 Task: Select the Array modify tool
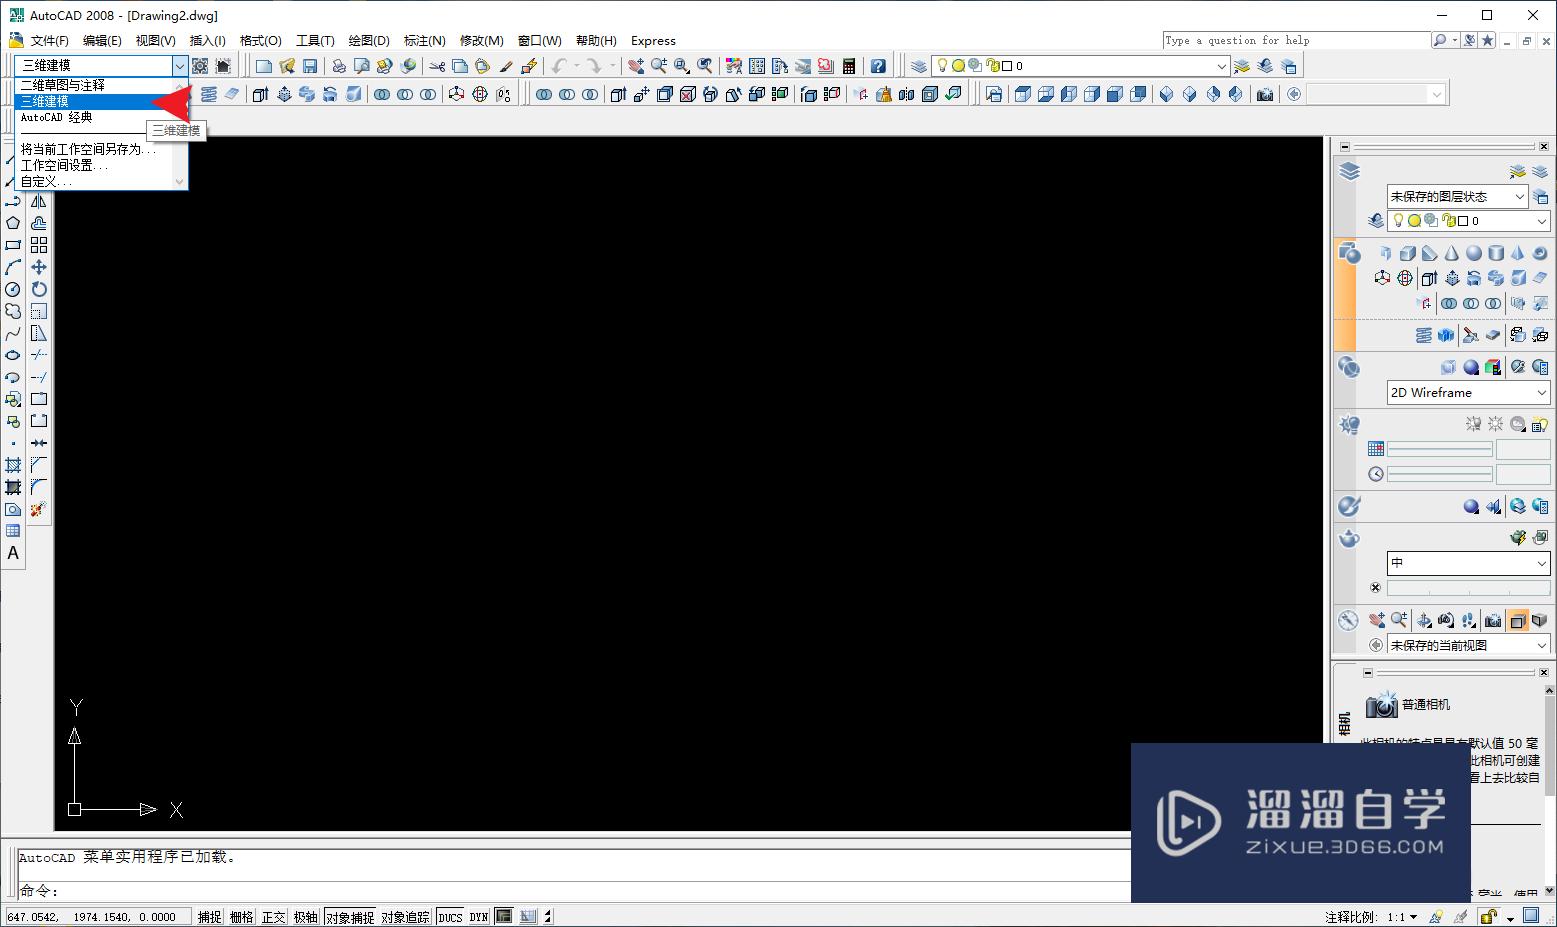point(39,245)
